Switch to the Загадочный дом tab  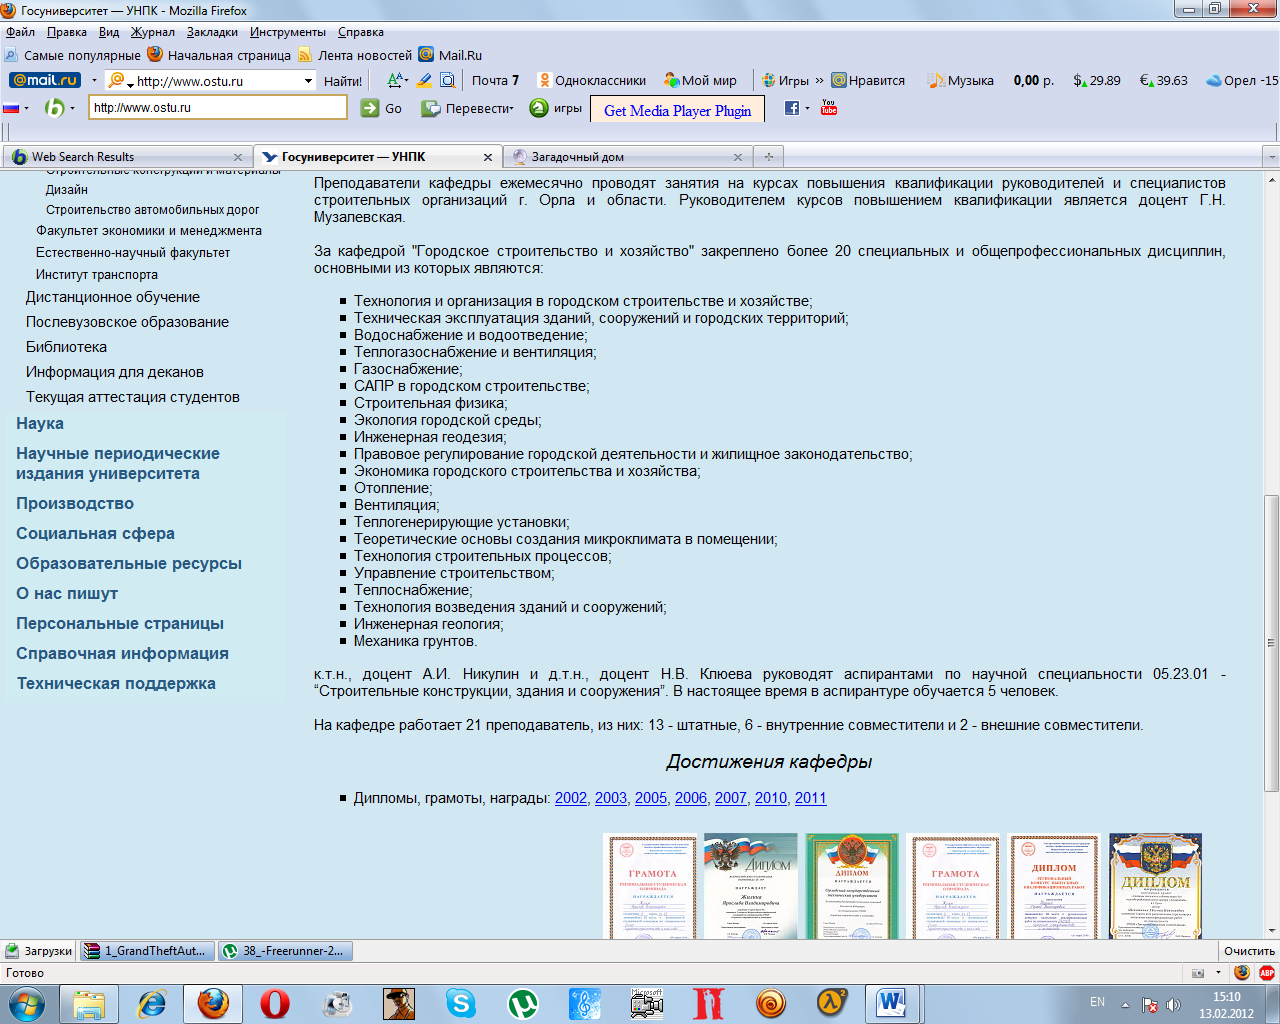(x=629, y=157)
